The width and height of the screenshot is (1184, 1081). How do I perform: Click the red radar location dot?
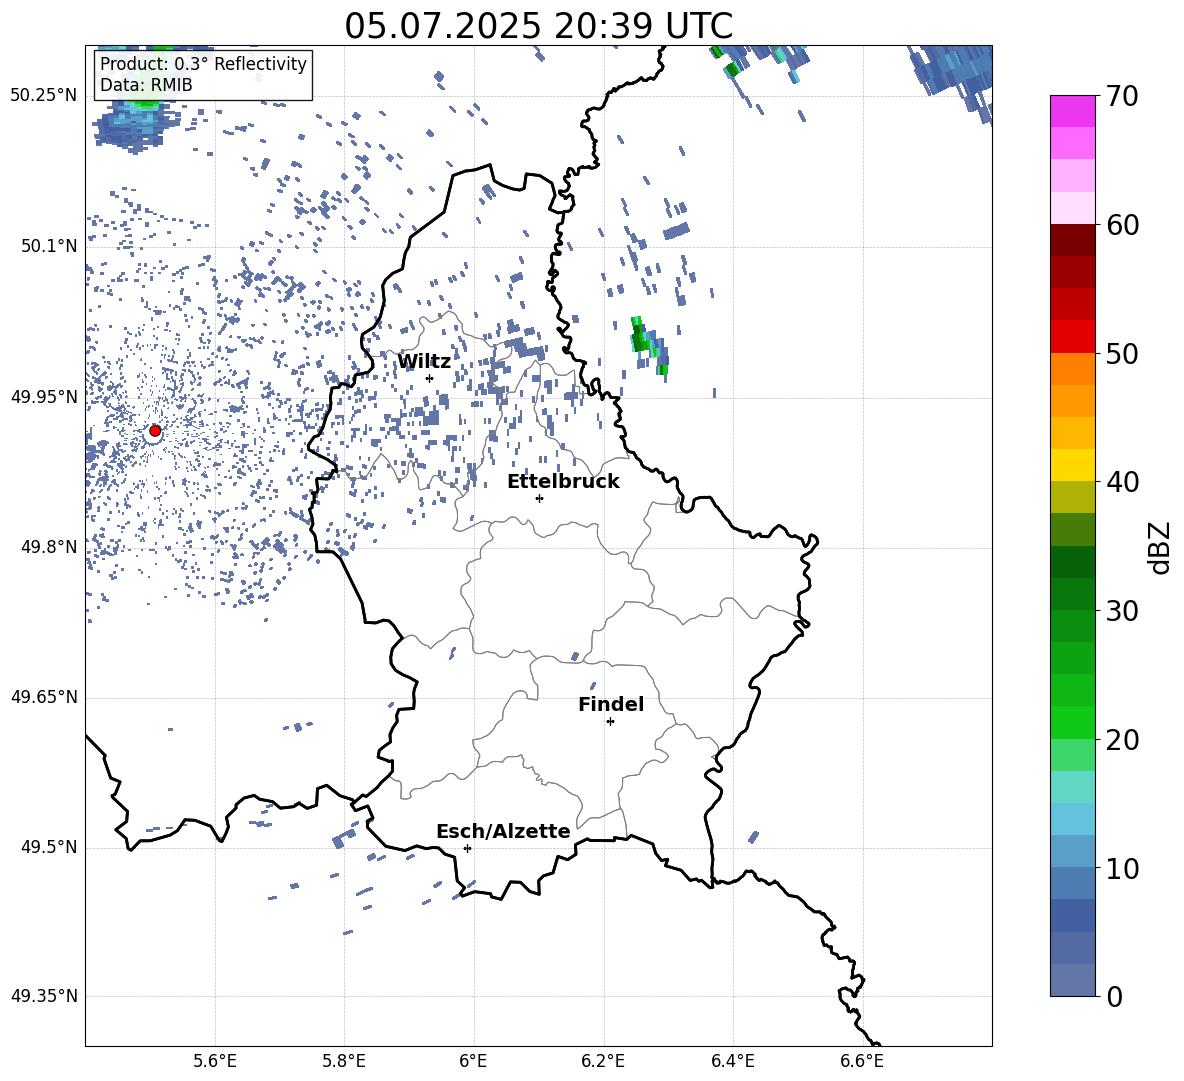click(155, 431)
